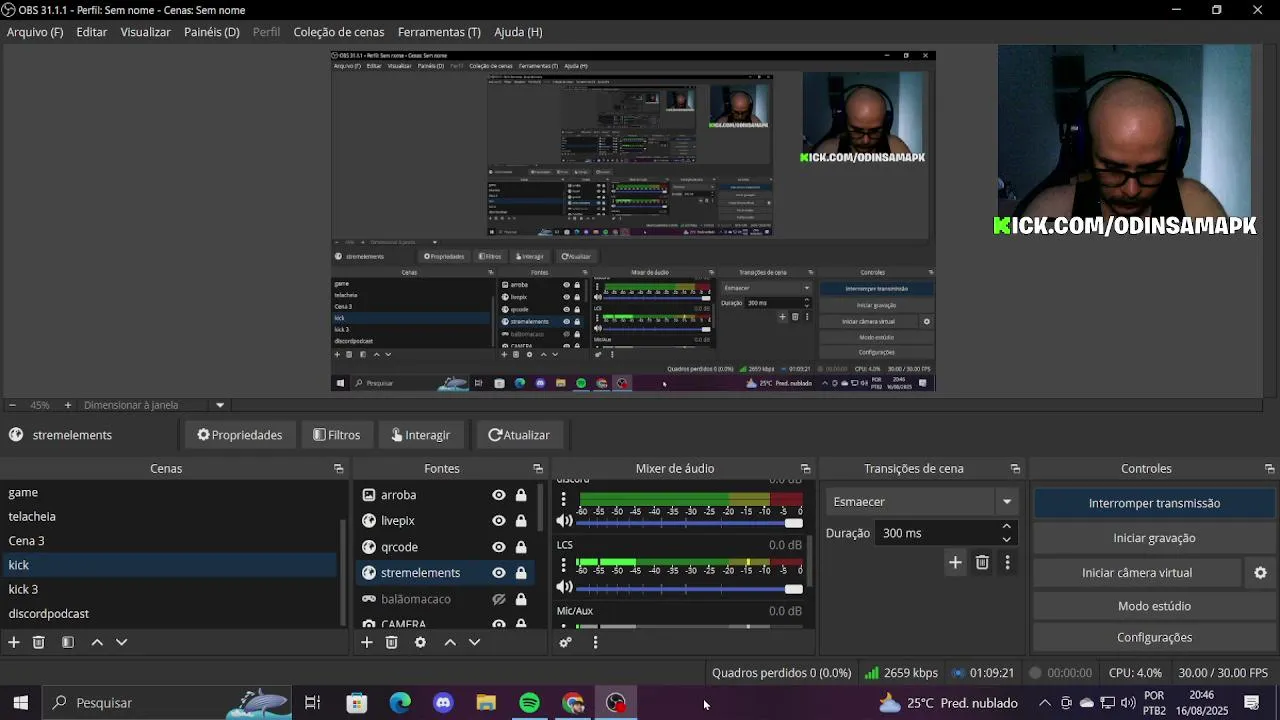The image size is (1280, 720).
Task: Open Spotify from the taskbar
Action: tap(530, 703)
